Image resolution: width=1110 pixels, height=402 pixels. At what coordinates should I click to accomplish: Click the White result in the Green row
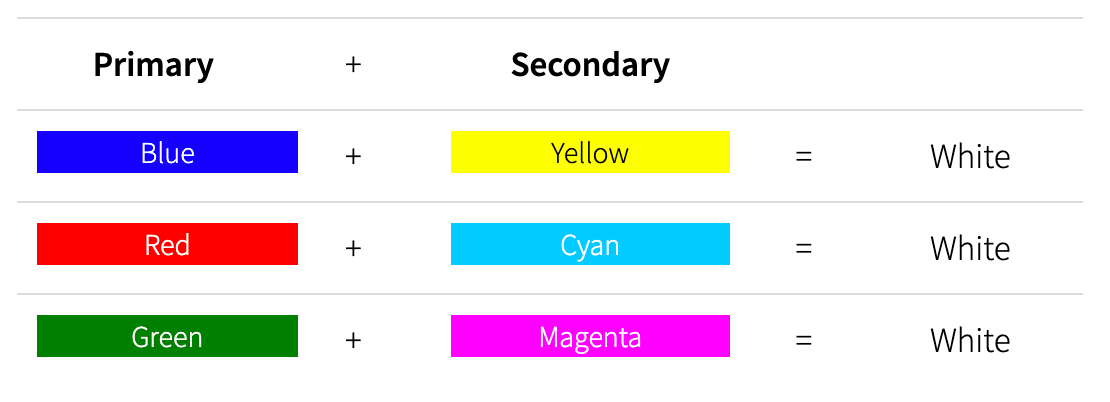coord(969,340)
